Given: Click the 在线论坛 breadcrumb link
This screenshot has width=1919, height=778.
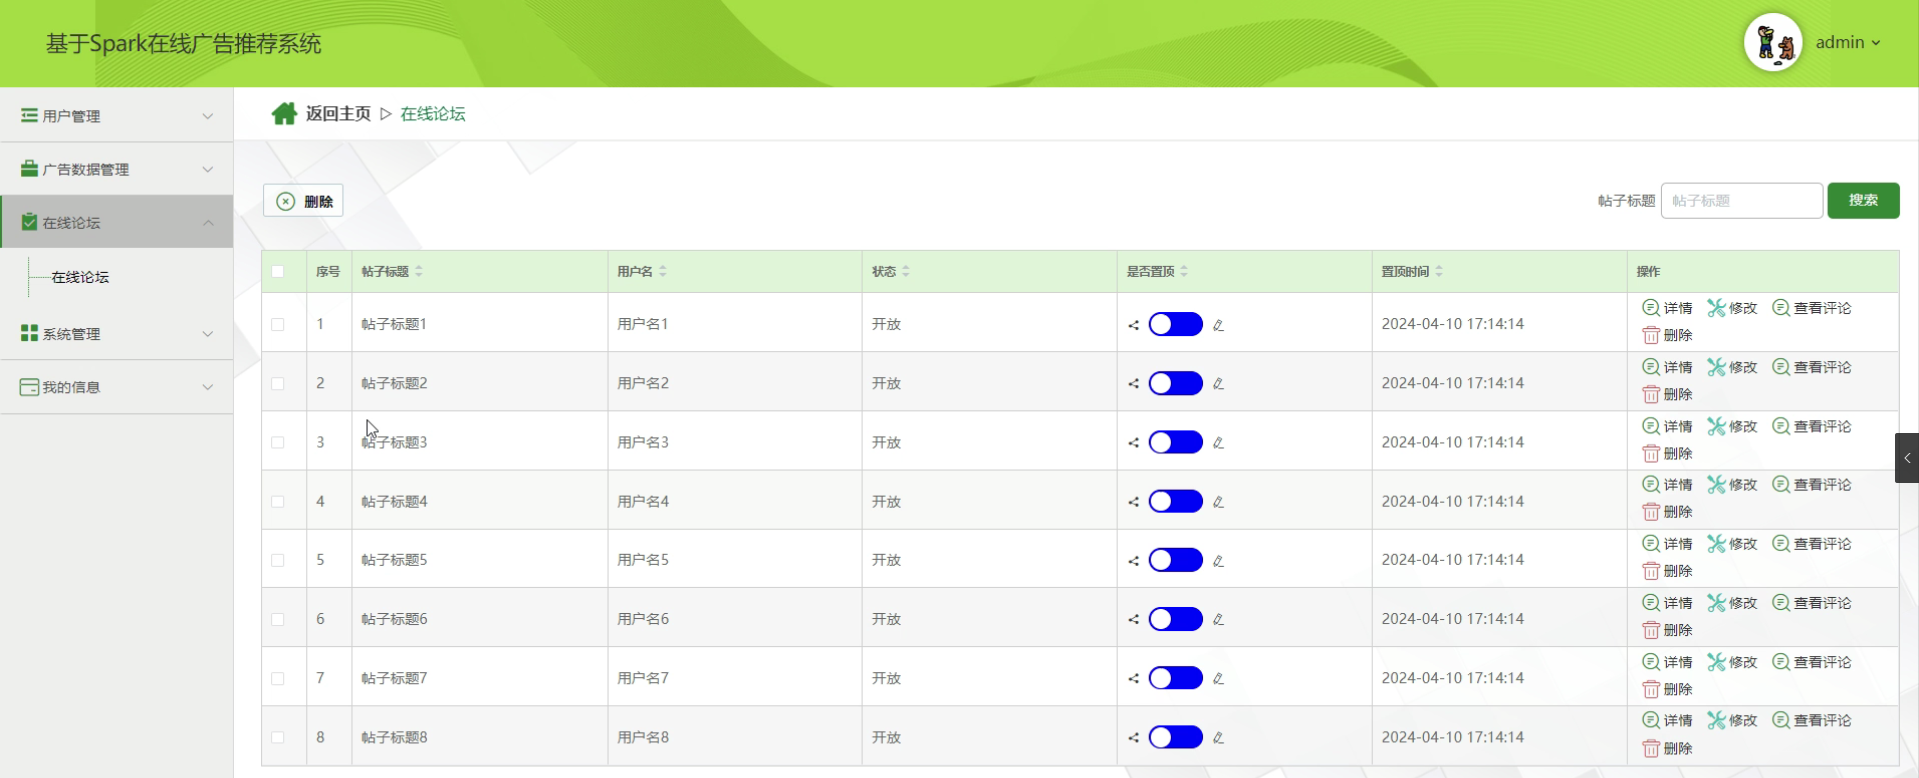Looking at the screenshot, I should [433, 114].
